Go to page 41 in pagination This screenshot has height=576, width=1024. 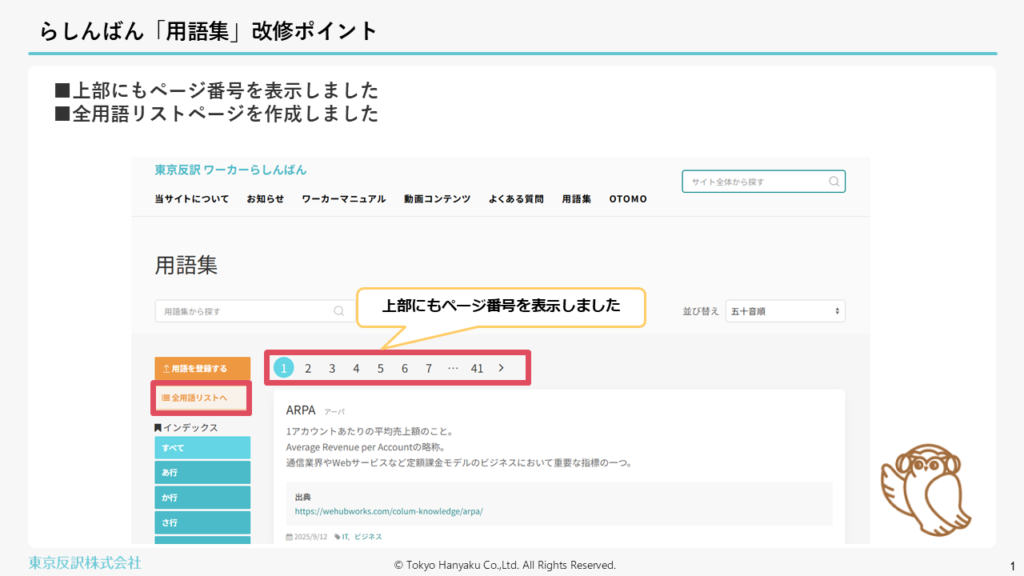477,368
